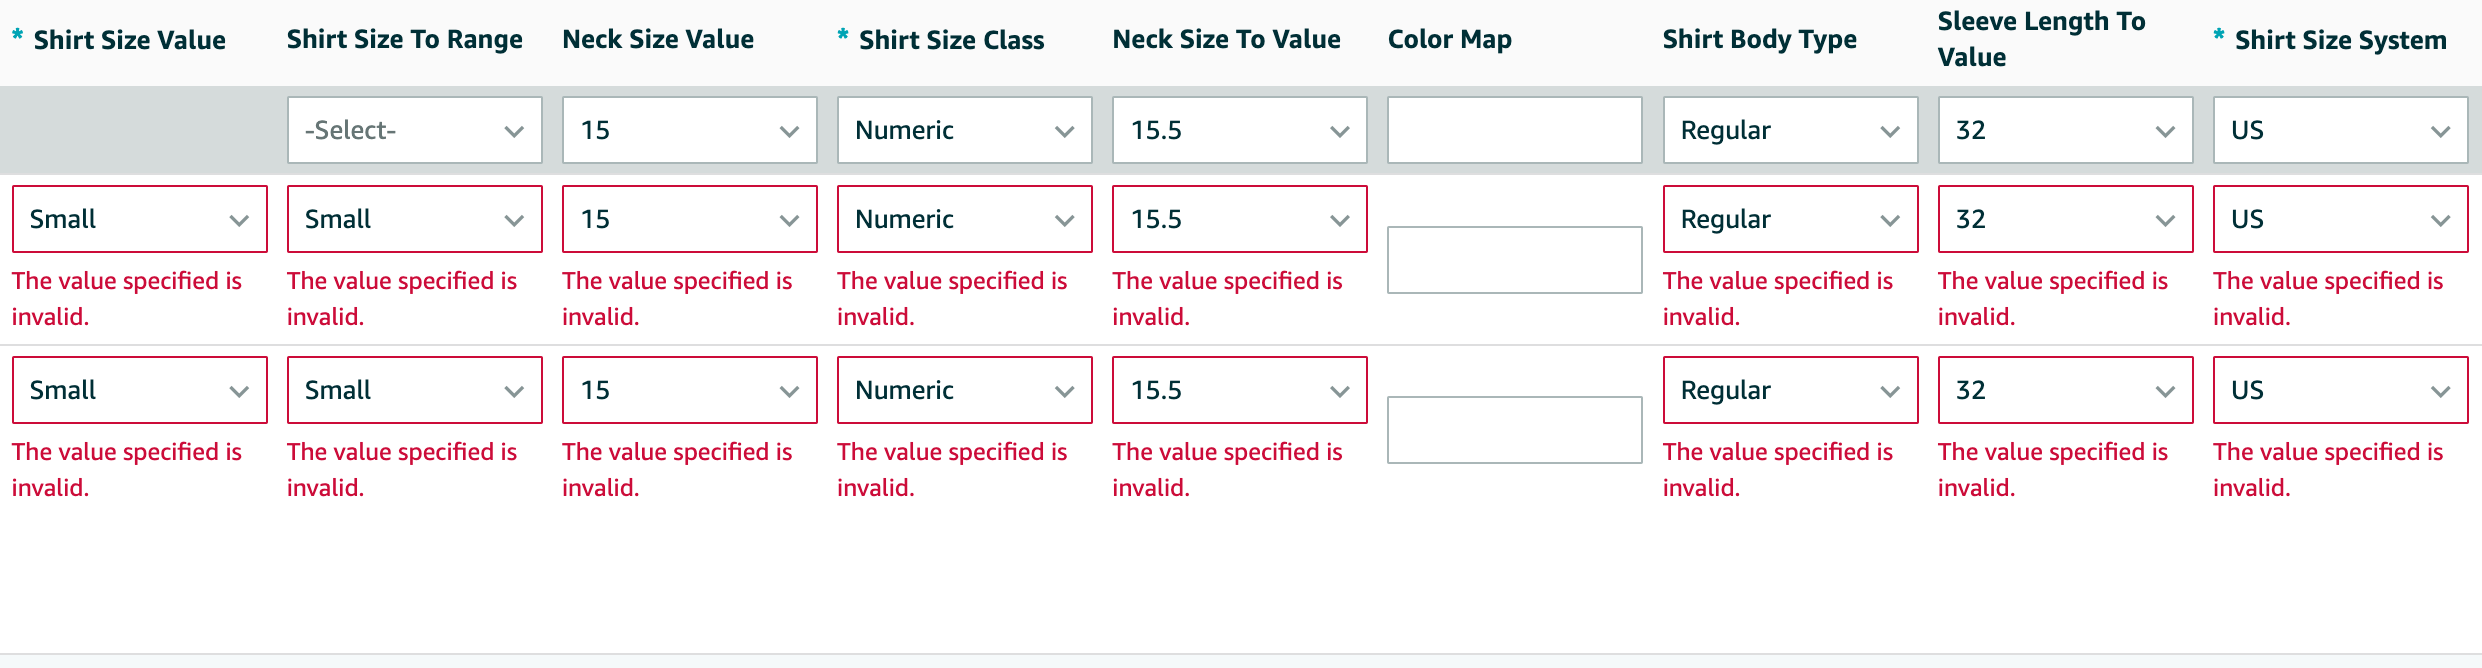Click second product row Color Map field
This screenshot has height=668, width=2482.
click(x=1514, y=430)
